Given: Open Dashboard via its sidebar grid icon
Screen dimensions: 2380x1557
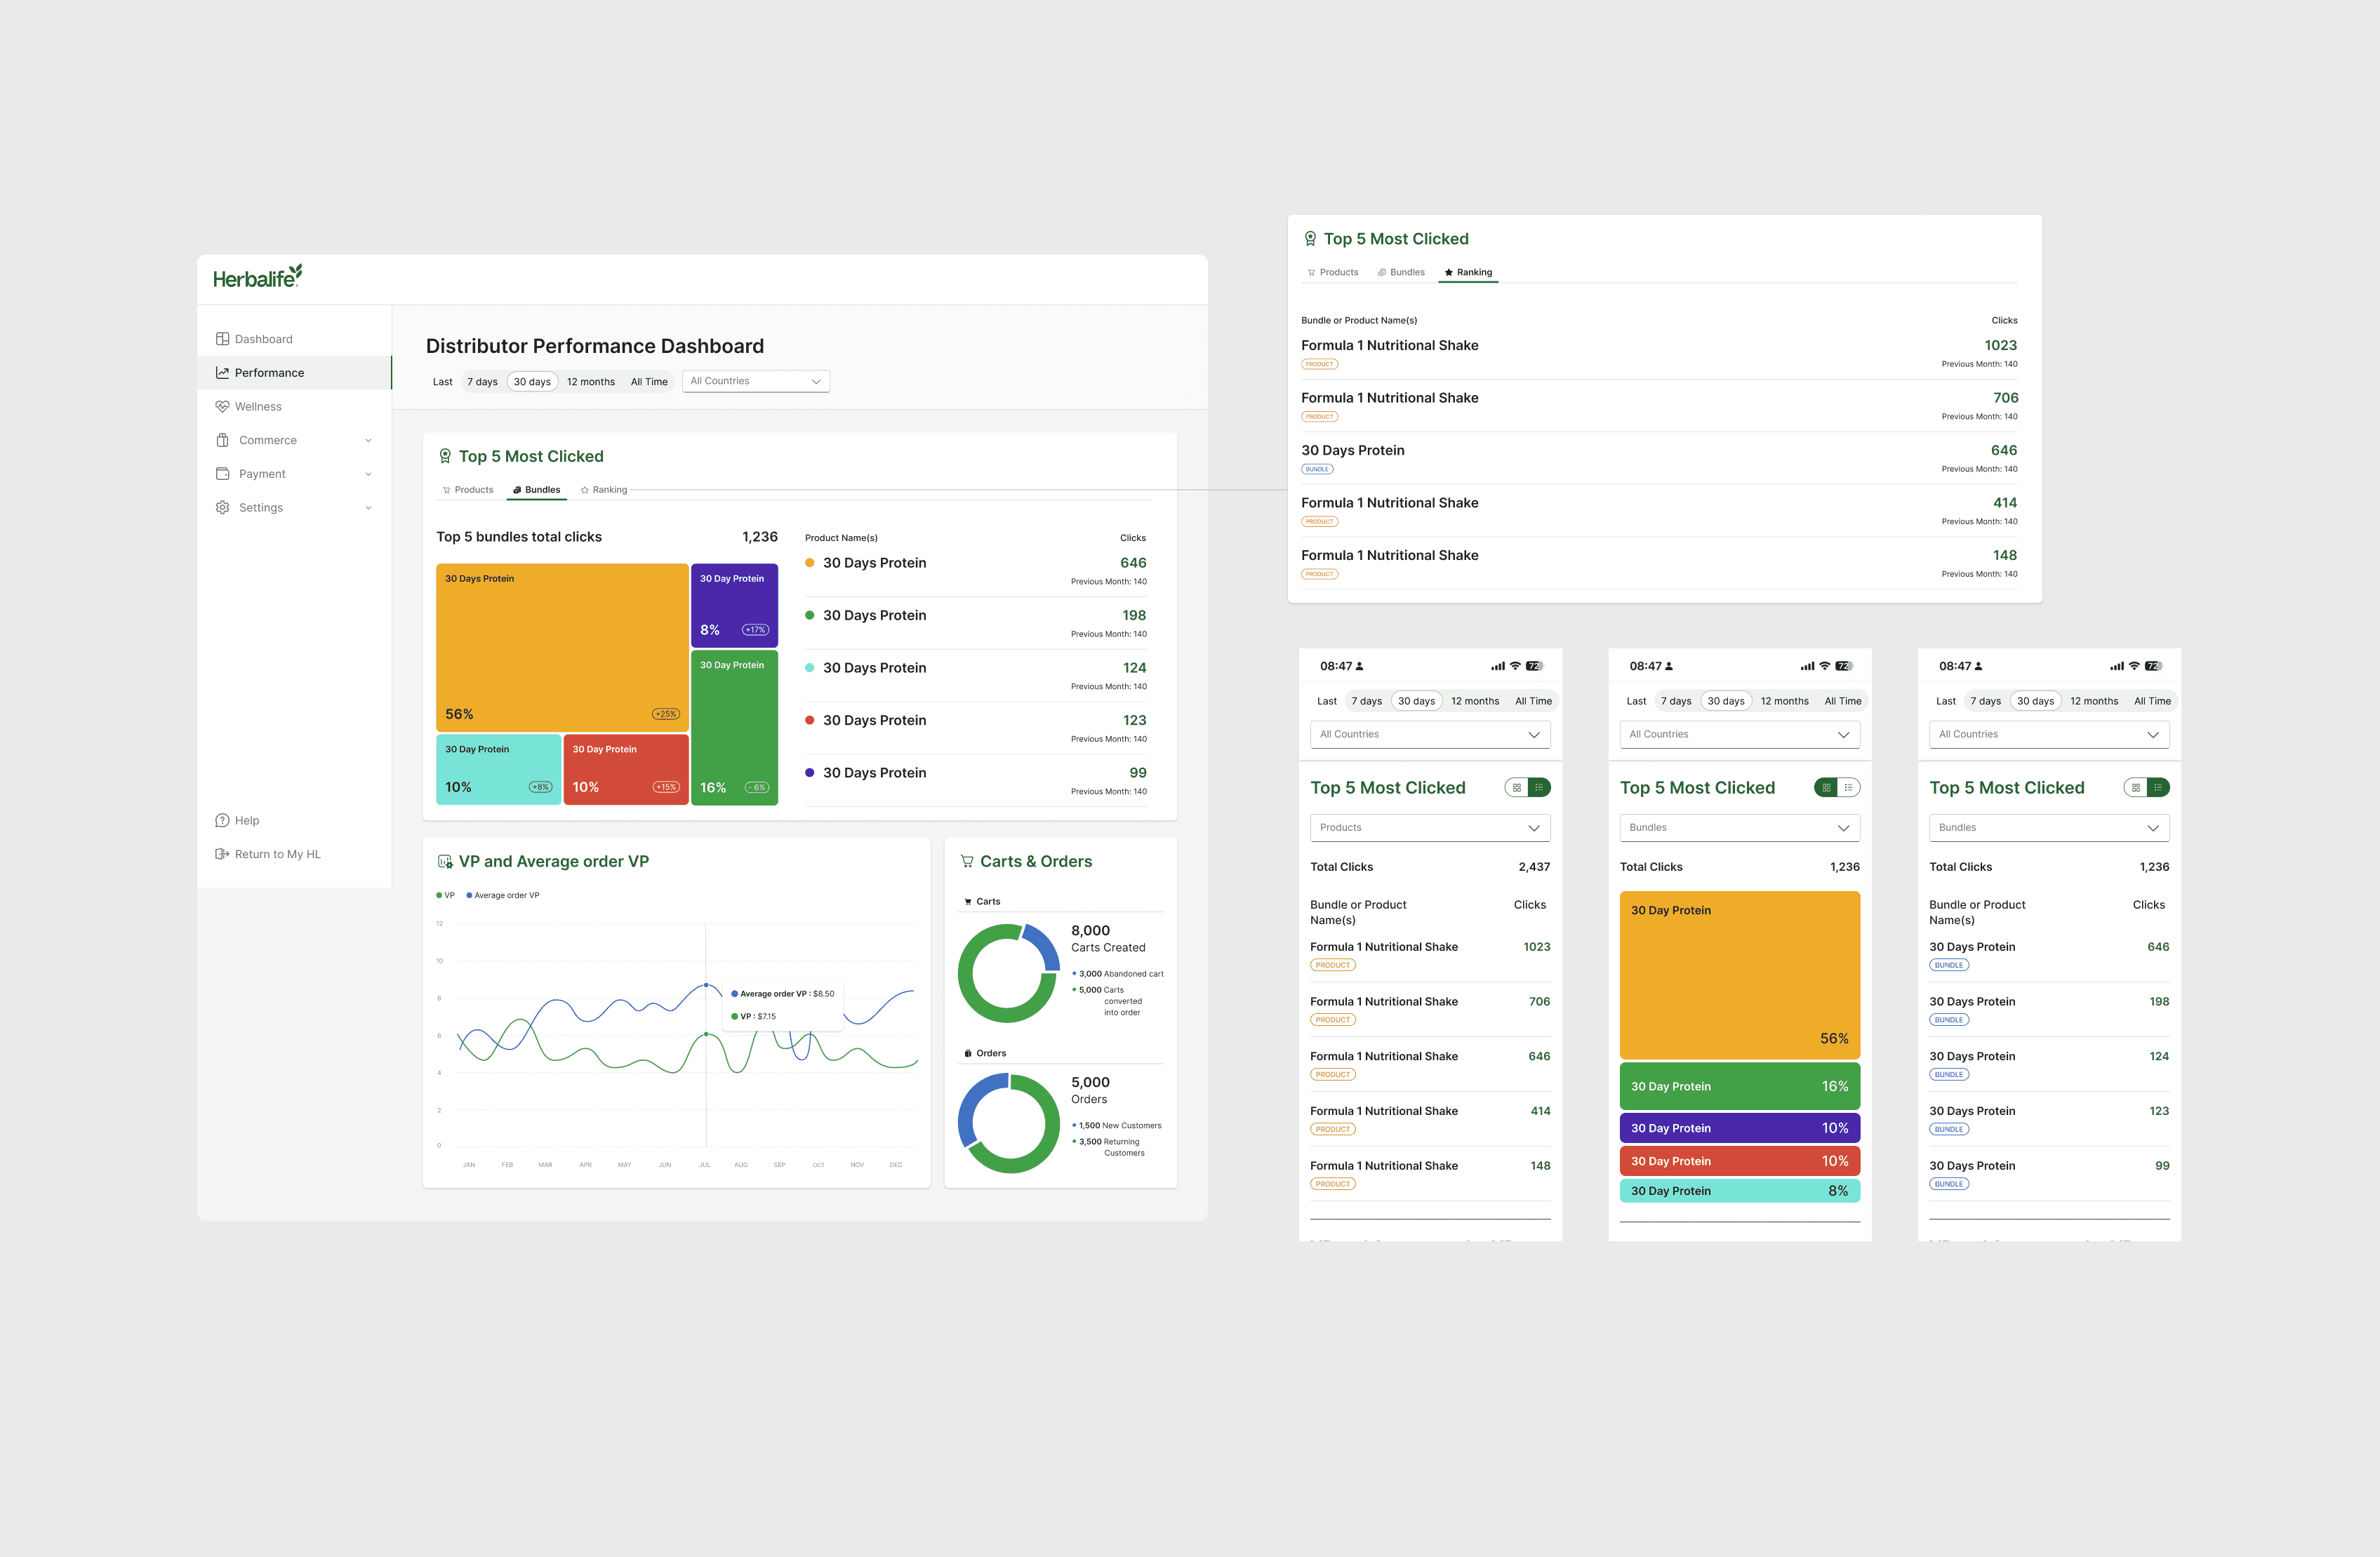Looking at the screenshot, I should pos(222,339).
